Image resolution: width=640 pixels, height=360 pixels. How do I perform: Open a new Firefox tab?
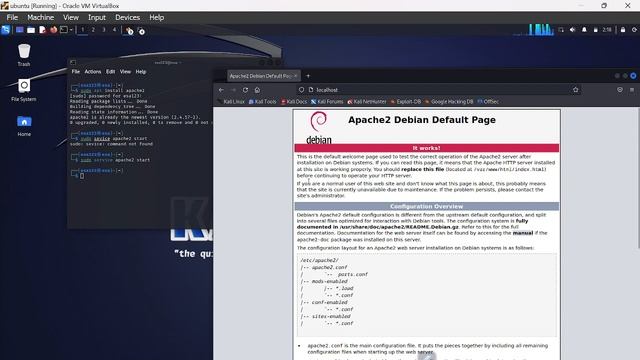pyautogui.click(x=308, y=76)
